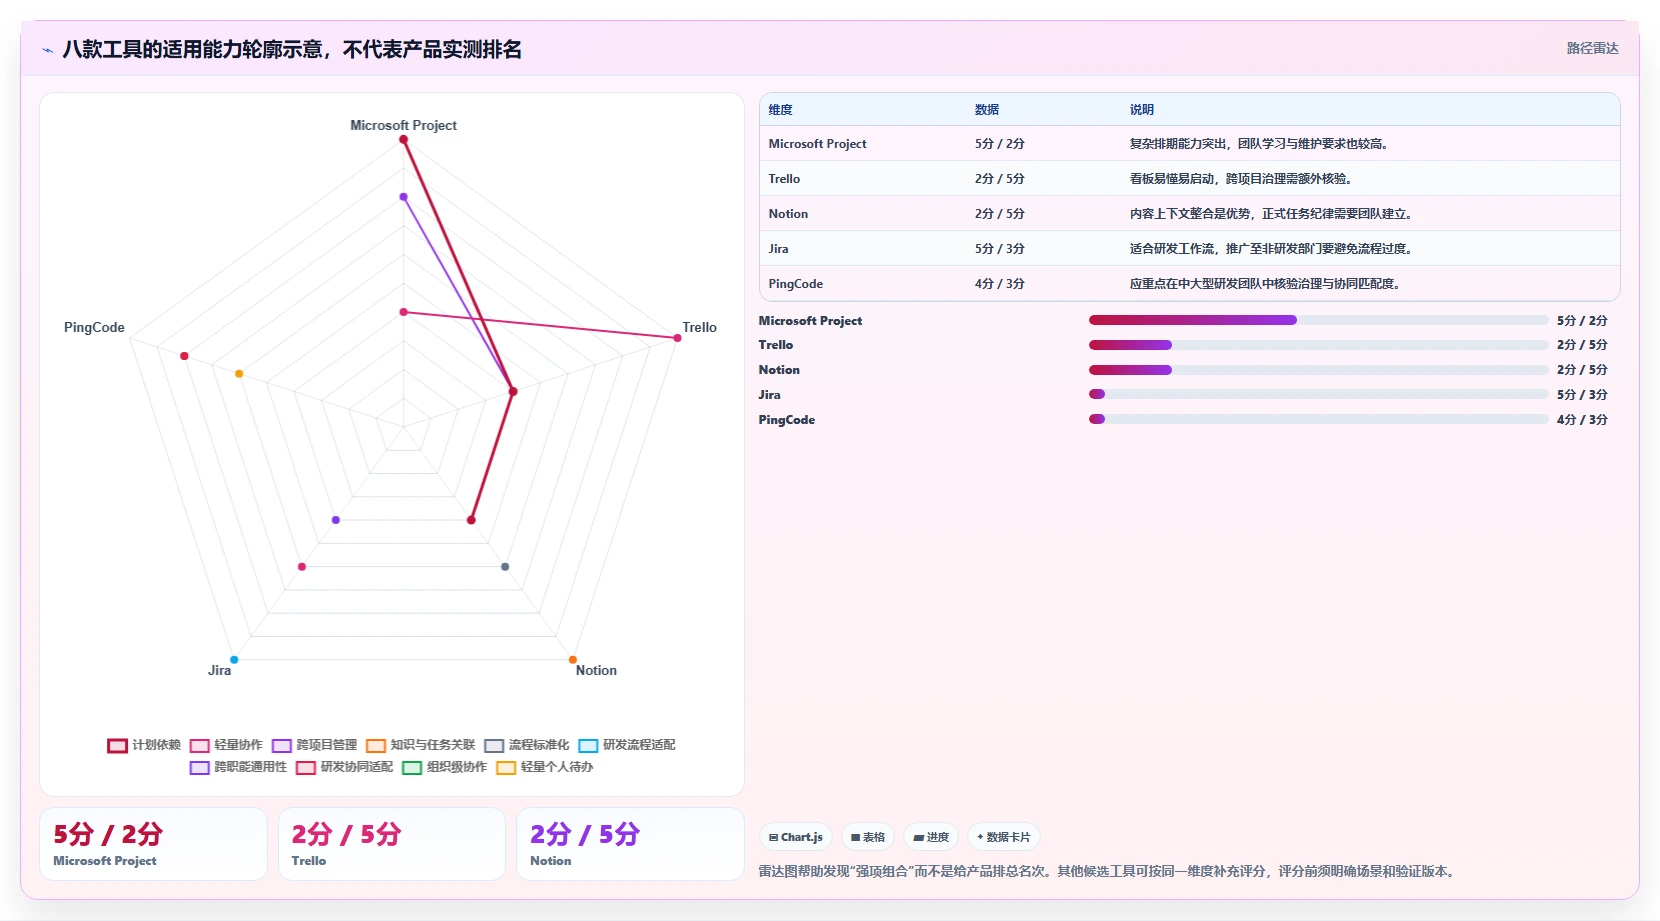1660x921 pixels.
Task: Toggle the 跨项目管理 legend series
Action: pyautogui.click(x=314, y=745)
